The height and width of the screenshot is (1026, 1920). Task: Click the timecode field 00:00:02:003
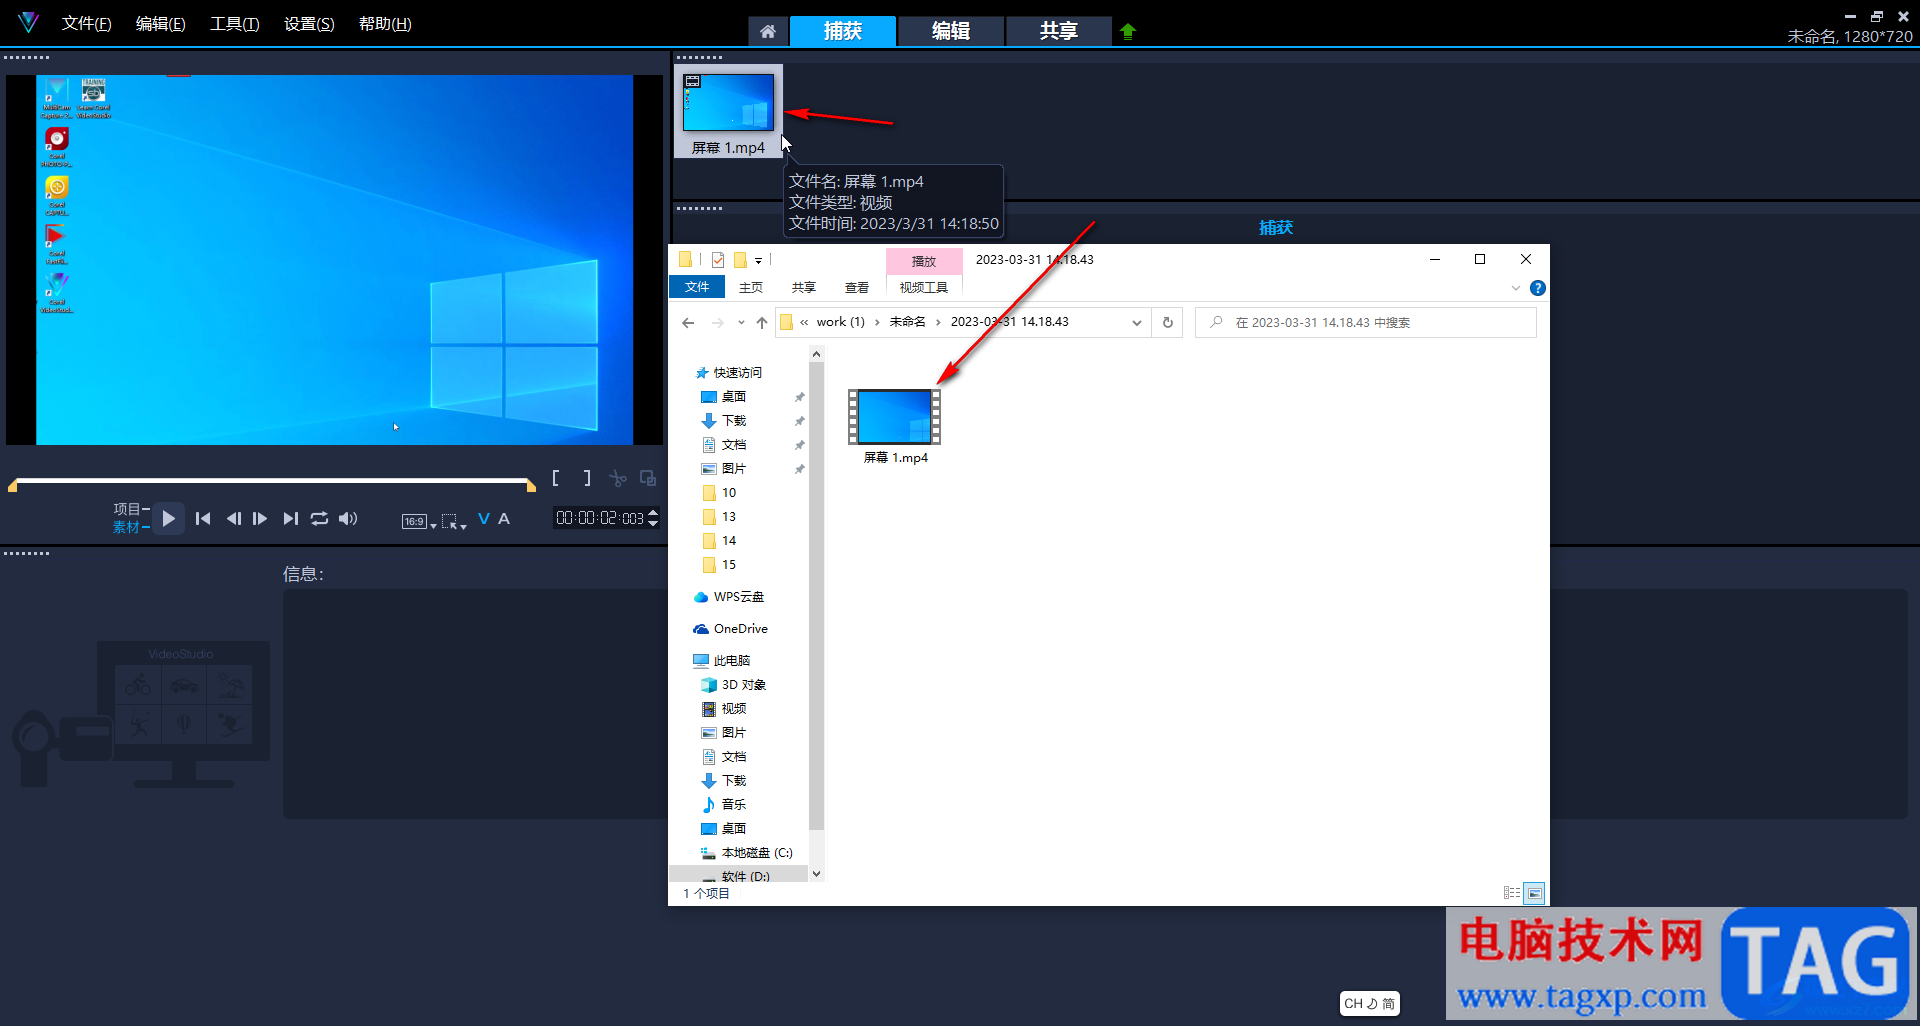pyautogui.click(x=600, y=518)
